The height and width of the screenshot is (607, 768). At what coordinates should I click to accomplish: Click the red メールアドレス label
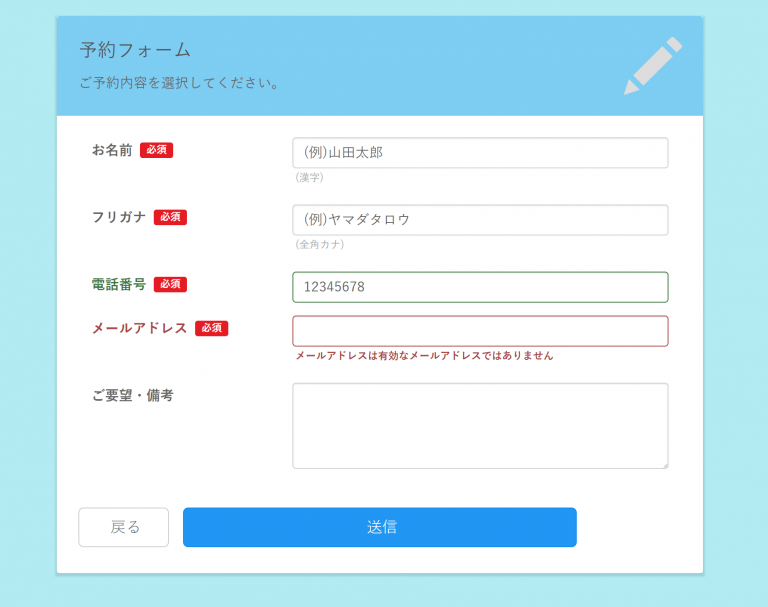tap(140, 328)
